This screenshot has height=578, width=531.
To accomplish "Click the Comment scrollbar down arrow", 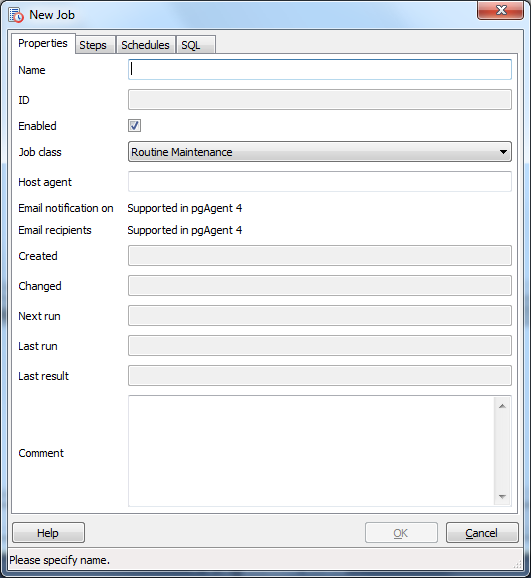I will click(502, 497).
